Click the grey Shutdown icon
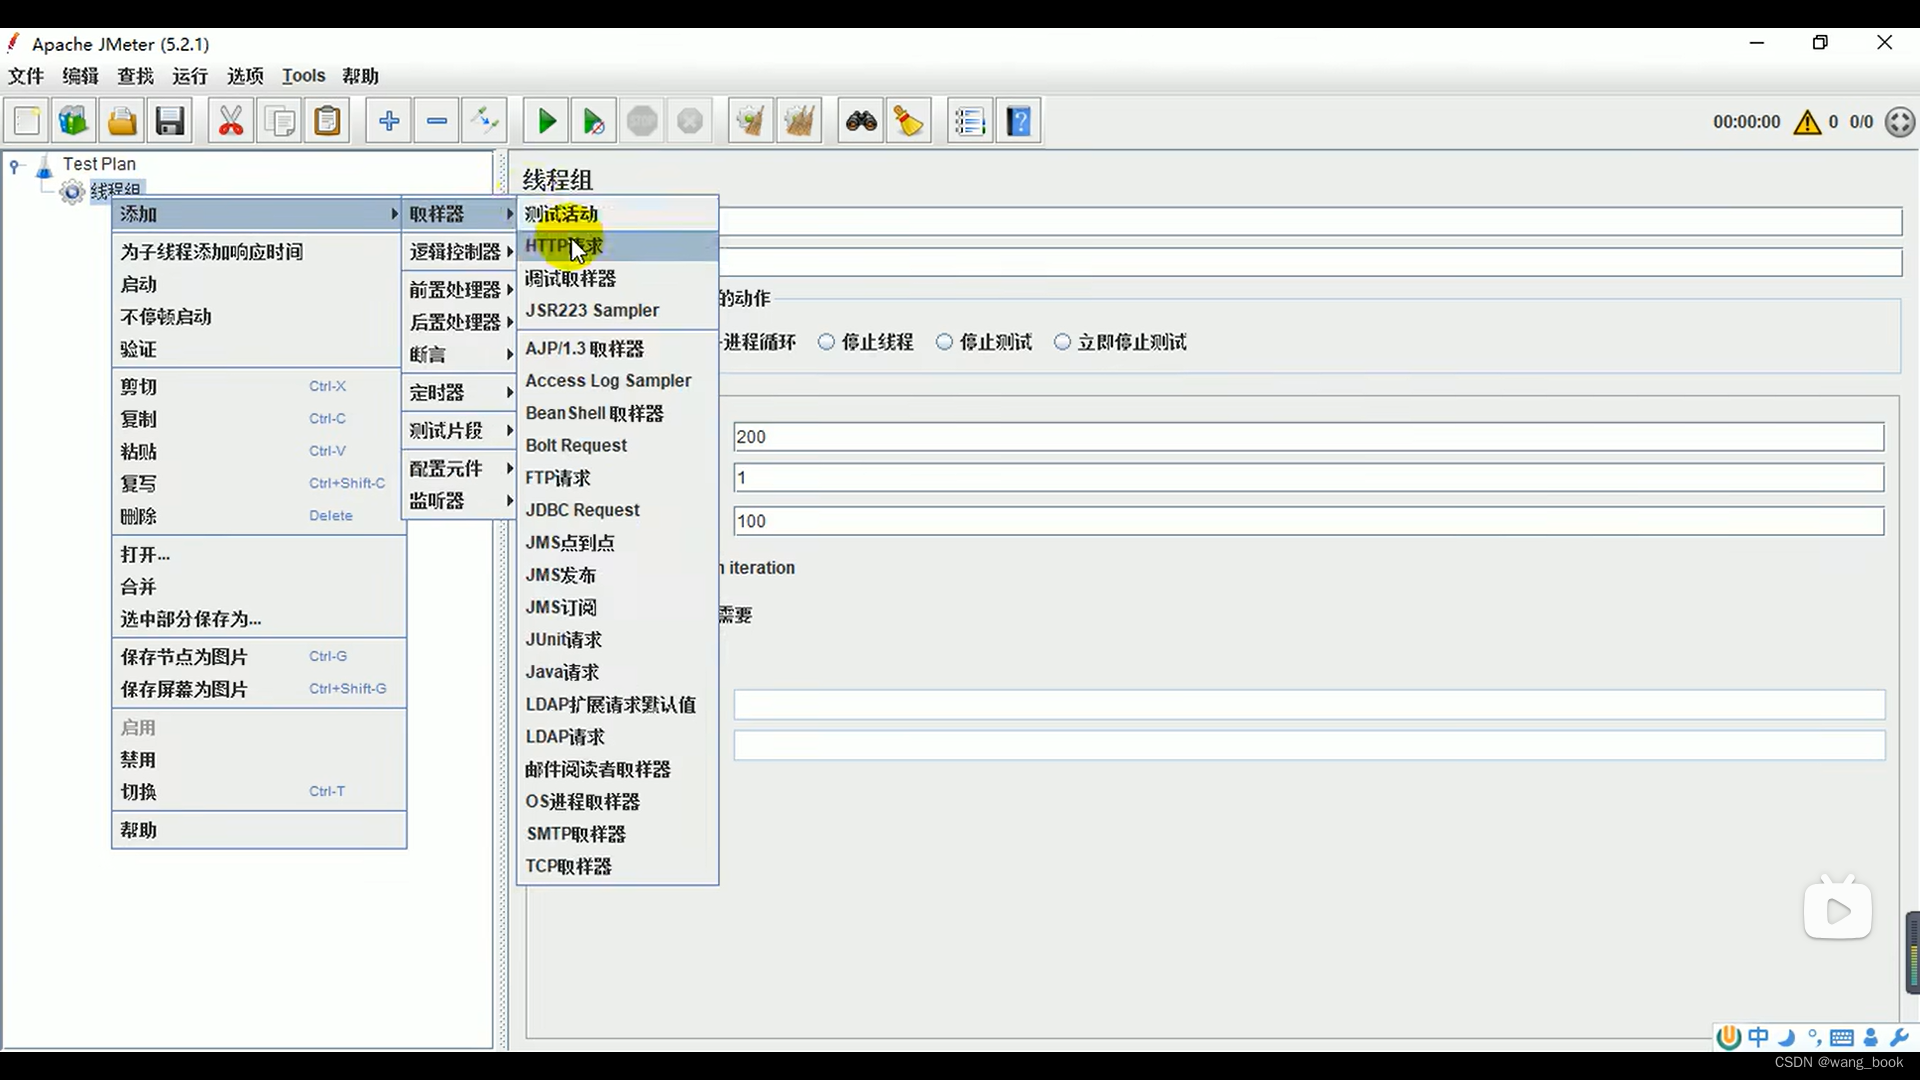1920x1080 pixels. point(690,122)
